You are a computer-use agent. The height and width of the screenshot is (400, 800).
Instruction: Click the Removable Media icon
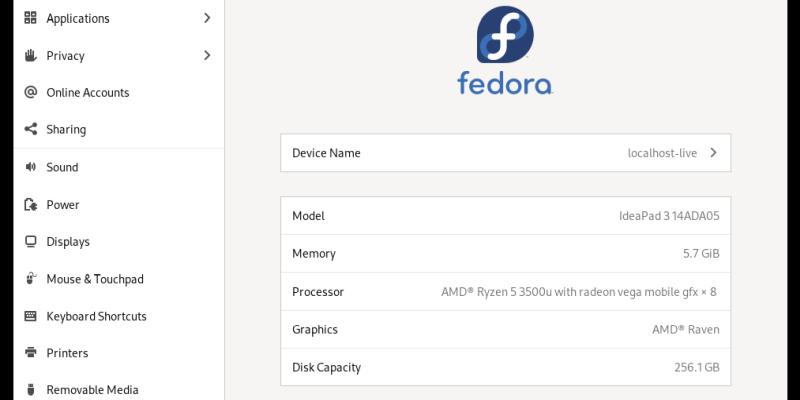pyautogui.click(x=30, y=390)
